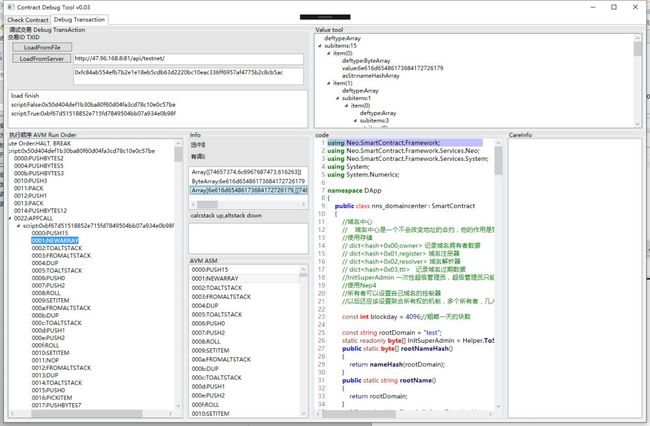Collapse the 0022:APPCALL tree node
650x426 pixels.
10,218
